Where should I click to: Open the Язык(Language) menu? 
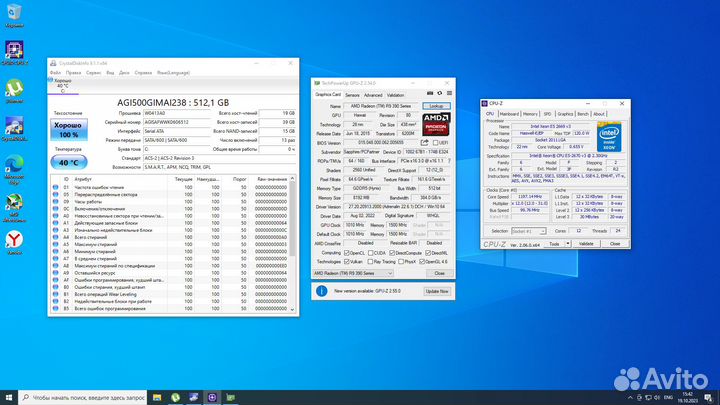tap(173, 73)
